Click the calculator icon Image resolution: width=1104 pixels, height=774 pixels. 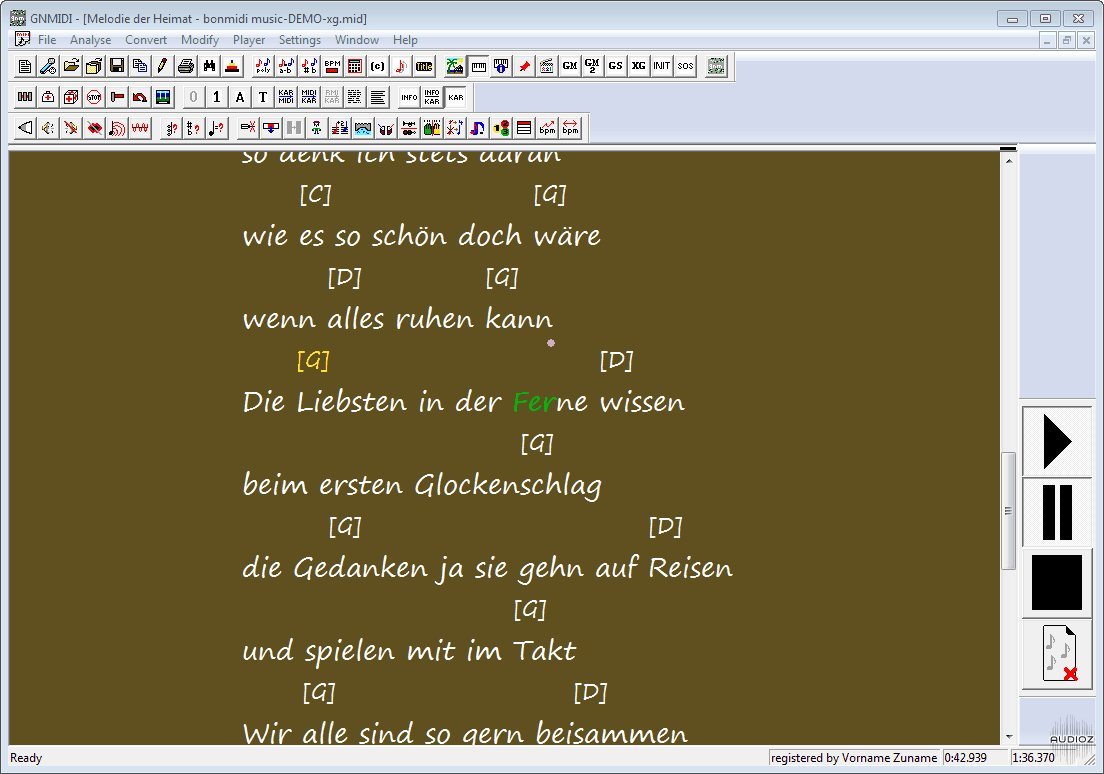point(355,66)
